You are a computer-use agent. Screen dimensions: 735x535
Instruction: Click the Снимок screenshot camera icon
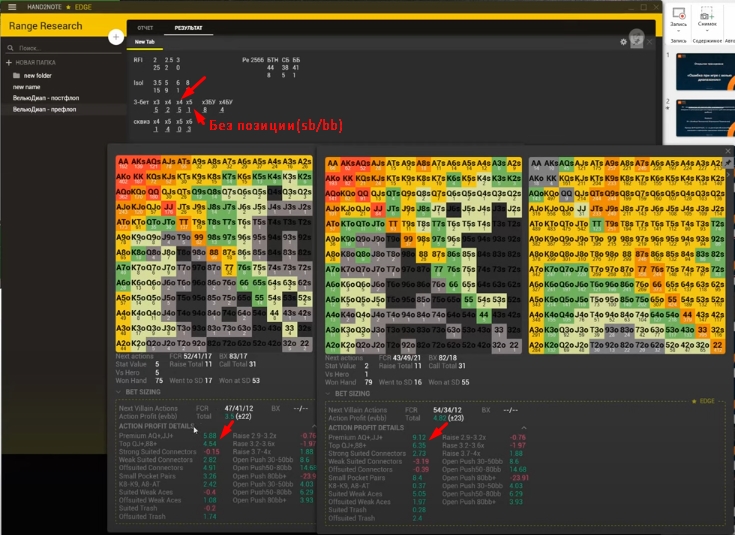(x=707, y=13)
